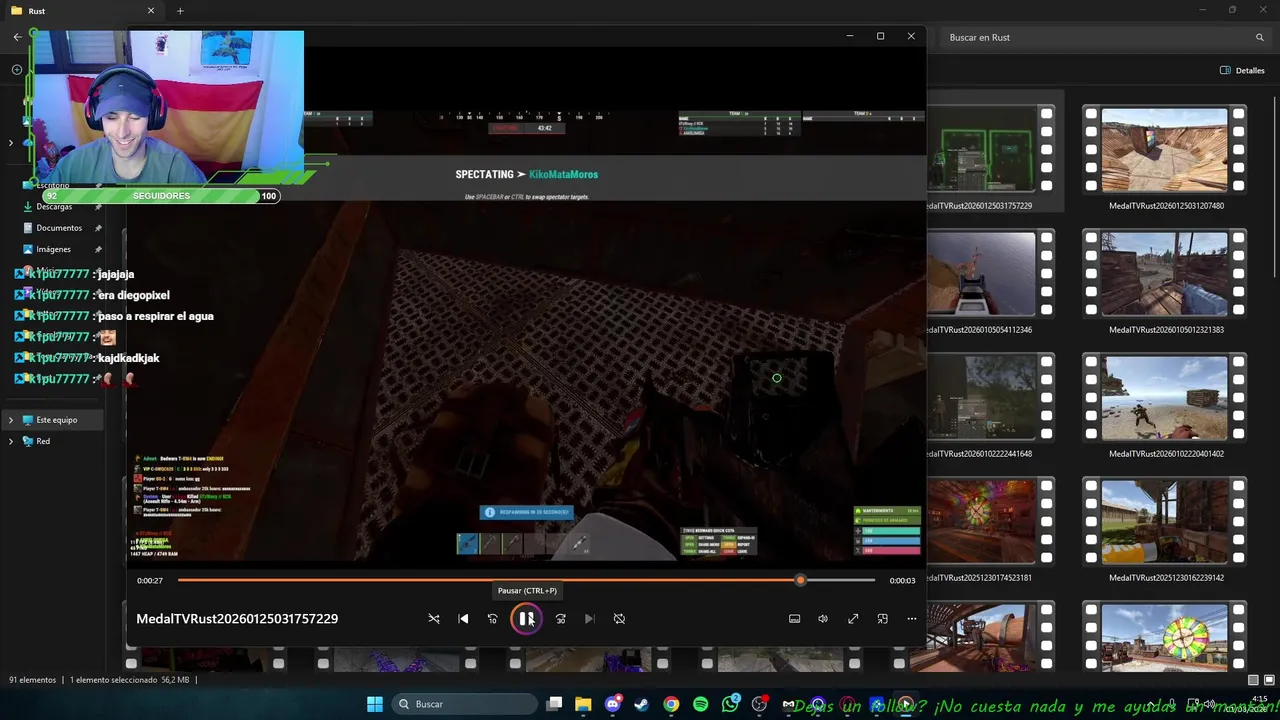Close the Rust tab in Explorer
The width and height of the screenshot is (1280, 720).
click(x=151, y=11)
